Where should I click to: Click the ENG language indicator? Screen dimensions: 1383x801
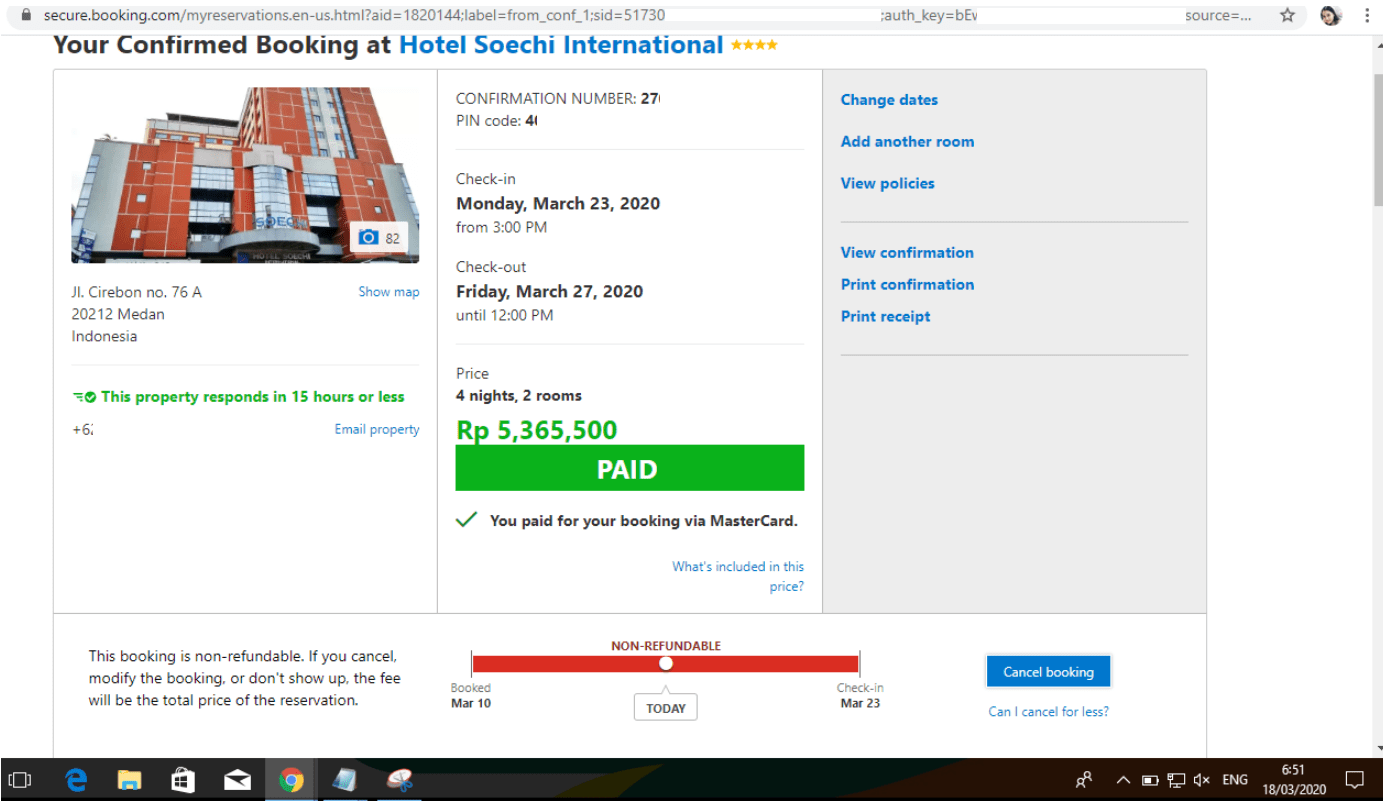click(1235, 780)
